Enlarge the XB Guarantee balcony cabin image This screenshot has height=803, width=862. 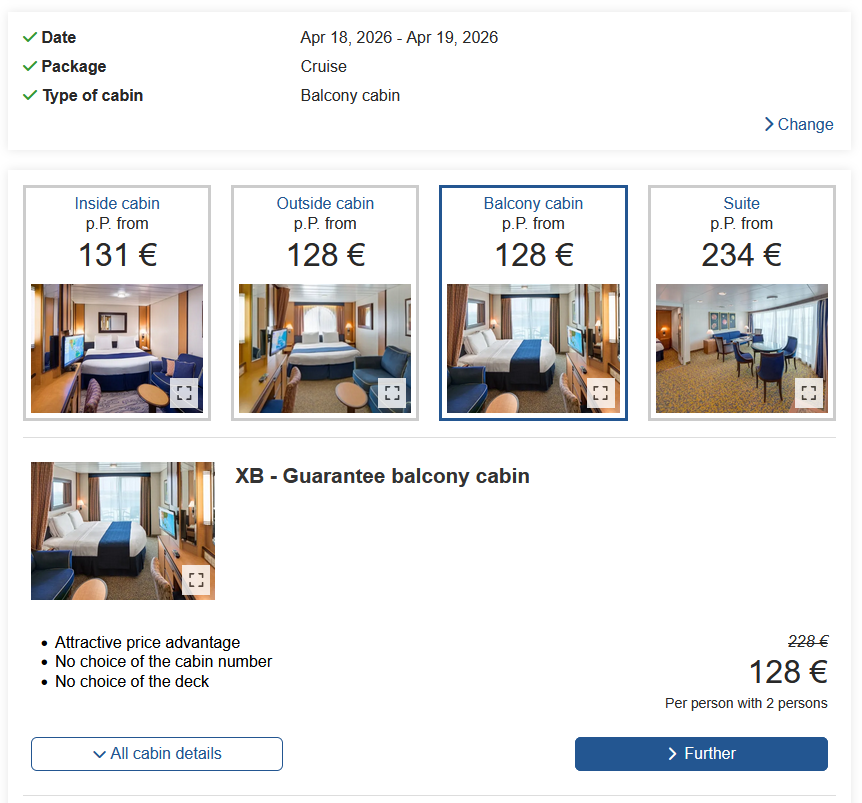196,580
